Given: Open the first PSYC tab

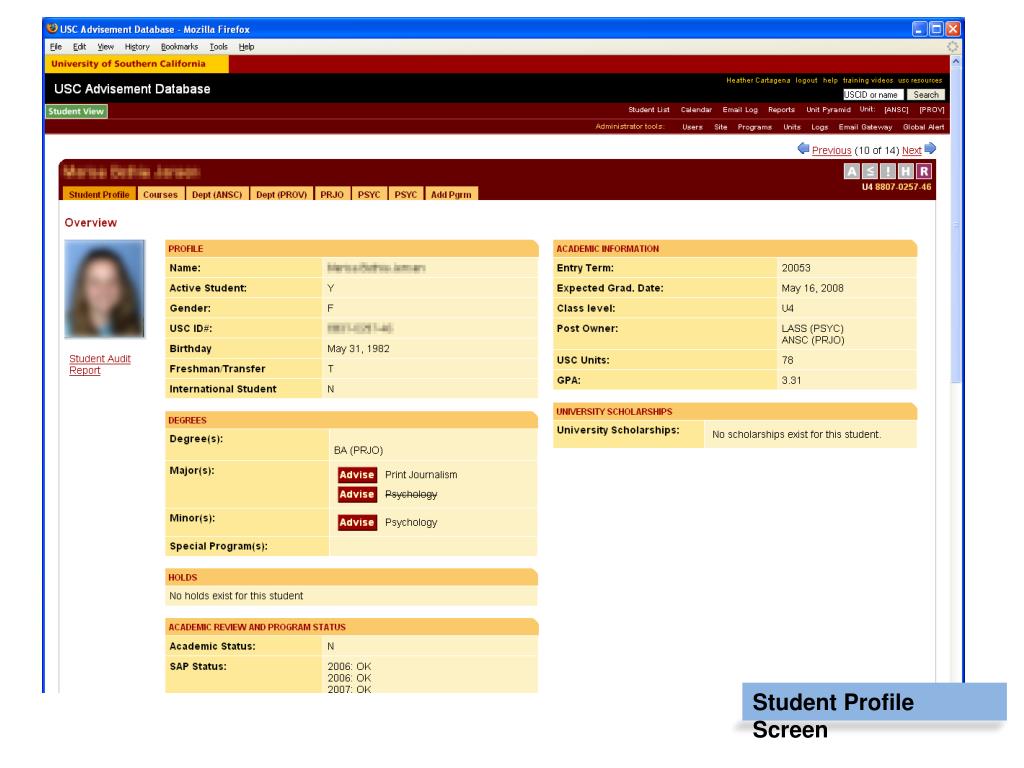Looking at the screenshot, I should (x=369, y=195).
